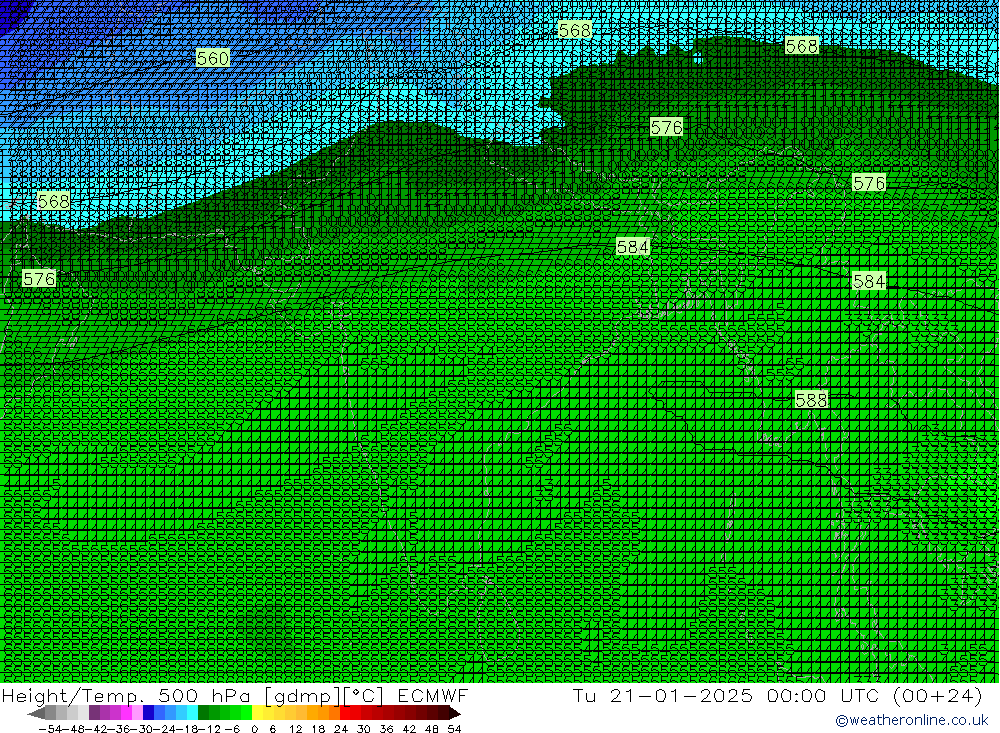
Task: Pick the magenta swatch in the legend
Action: [126, 713]
